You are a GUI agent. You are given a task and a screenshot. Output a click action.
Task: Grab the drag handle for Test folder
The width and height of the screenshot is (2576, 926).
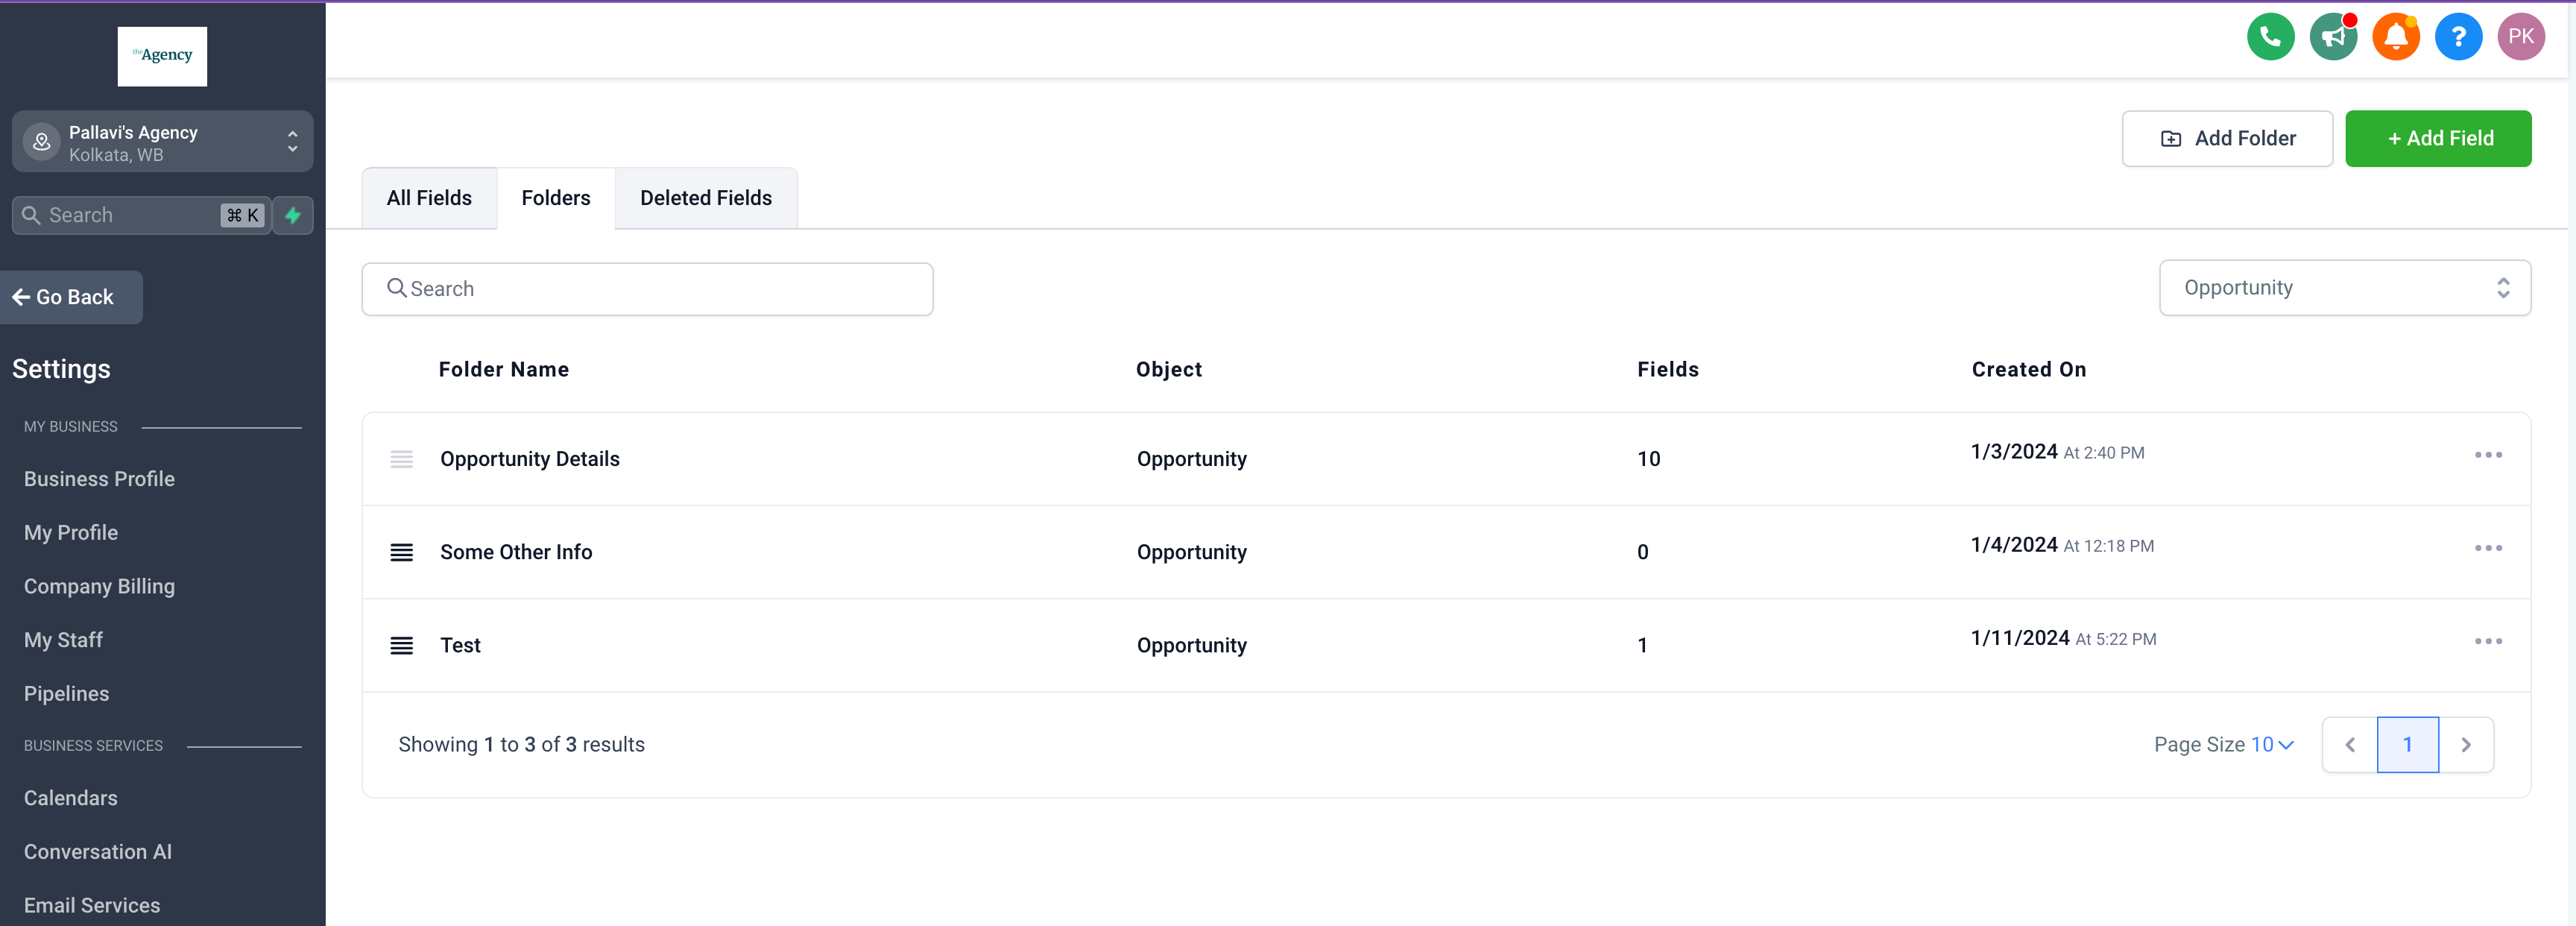[401, 645]
